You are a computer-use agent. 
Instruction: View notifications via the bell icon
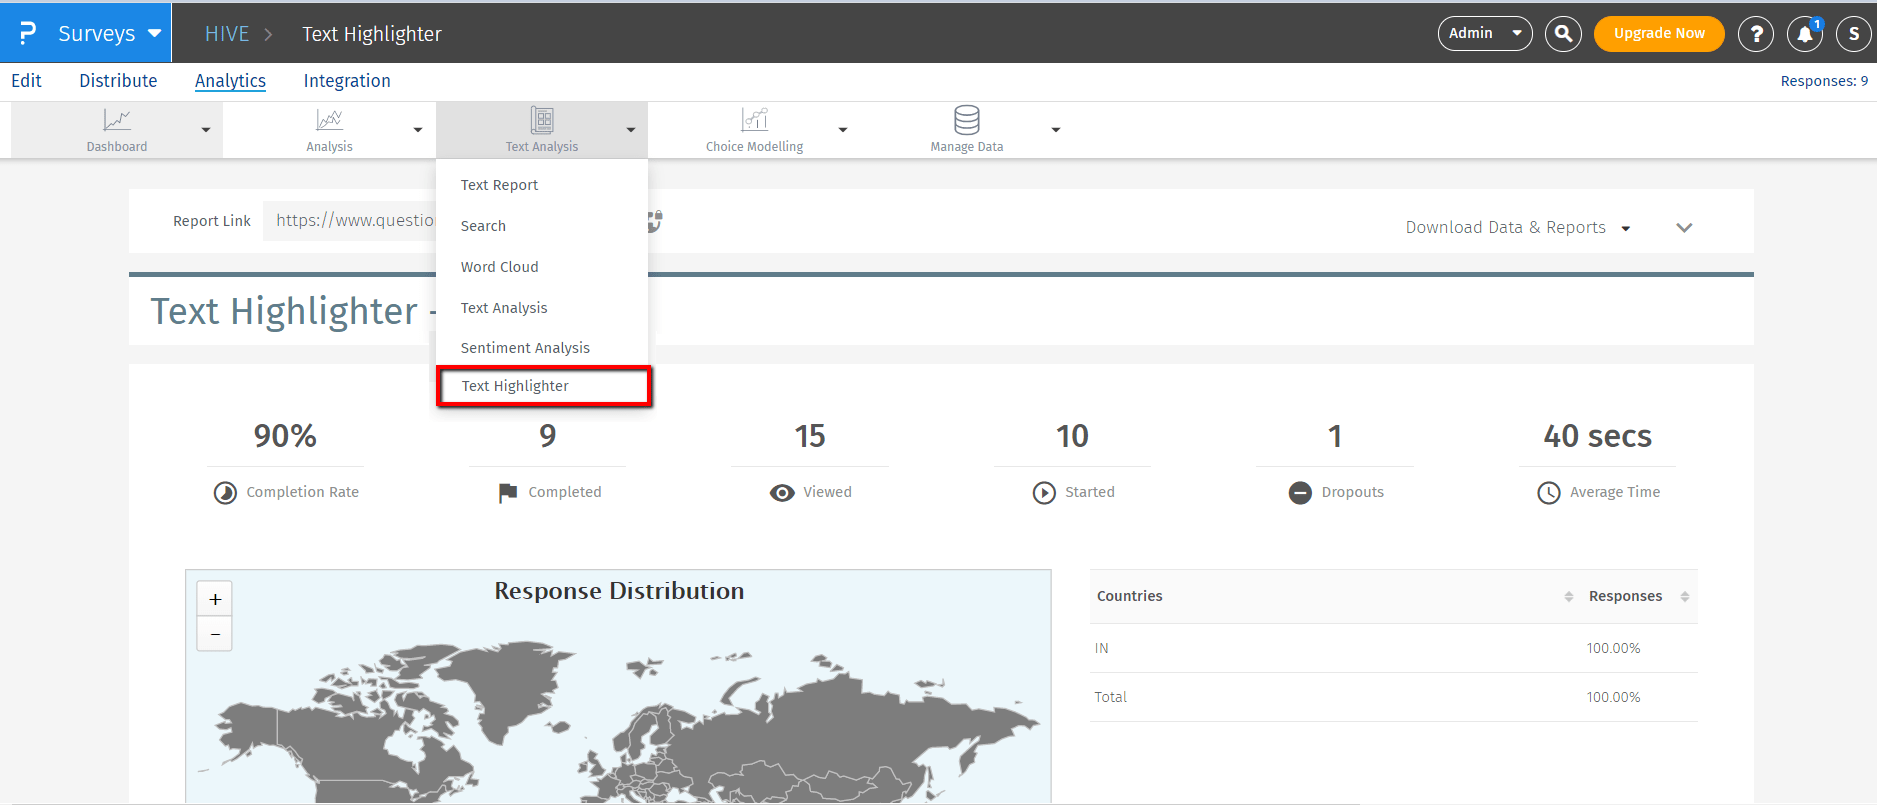pos(1804,33)
